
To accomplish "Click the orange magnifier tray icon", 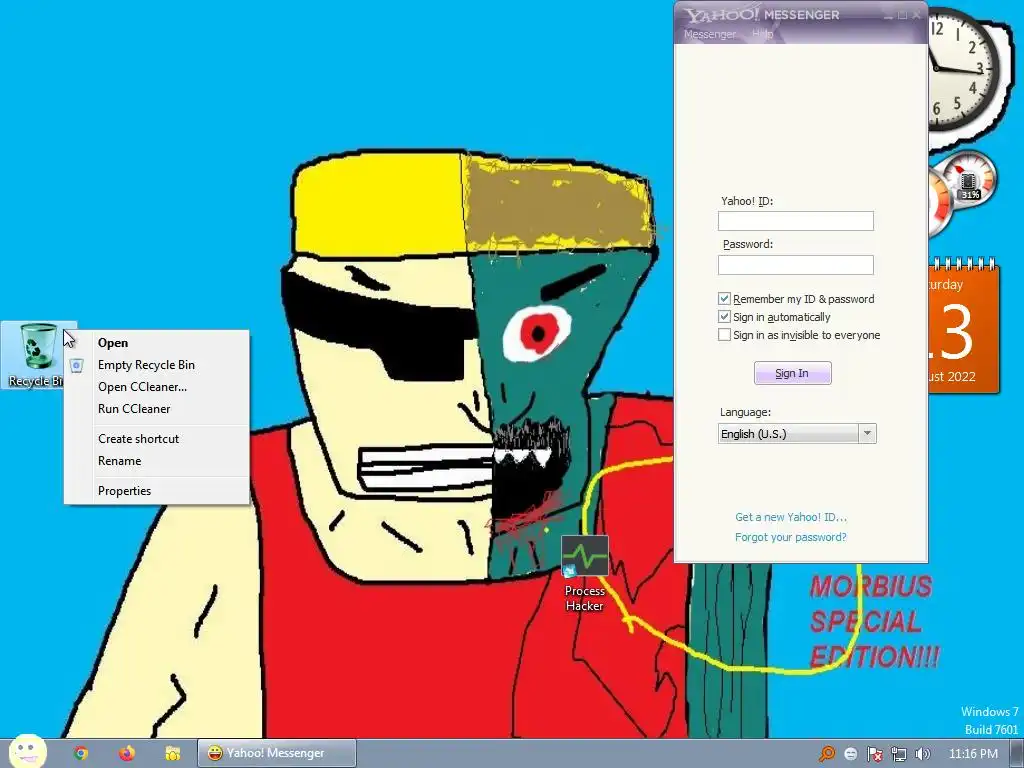I will point(827,754).
